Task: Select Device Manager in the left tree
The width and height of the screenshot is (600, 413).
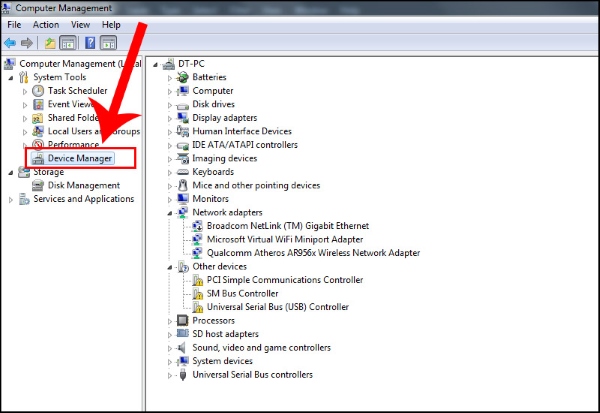Action: [78, 158]
